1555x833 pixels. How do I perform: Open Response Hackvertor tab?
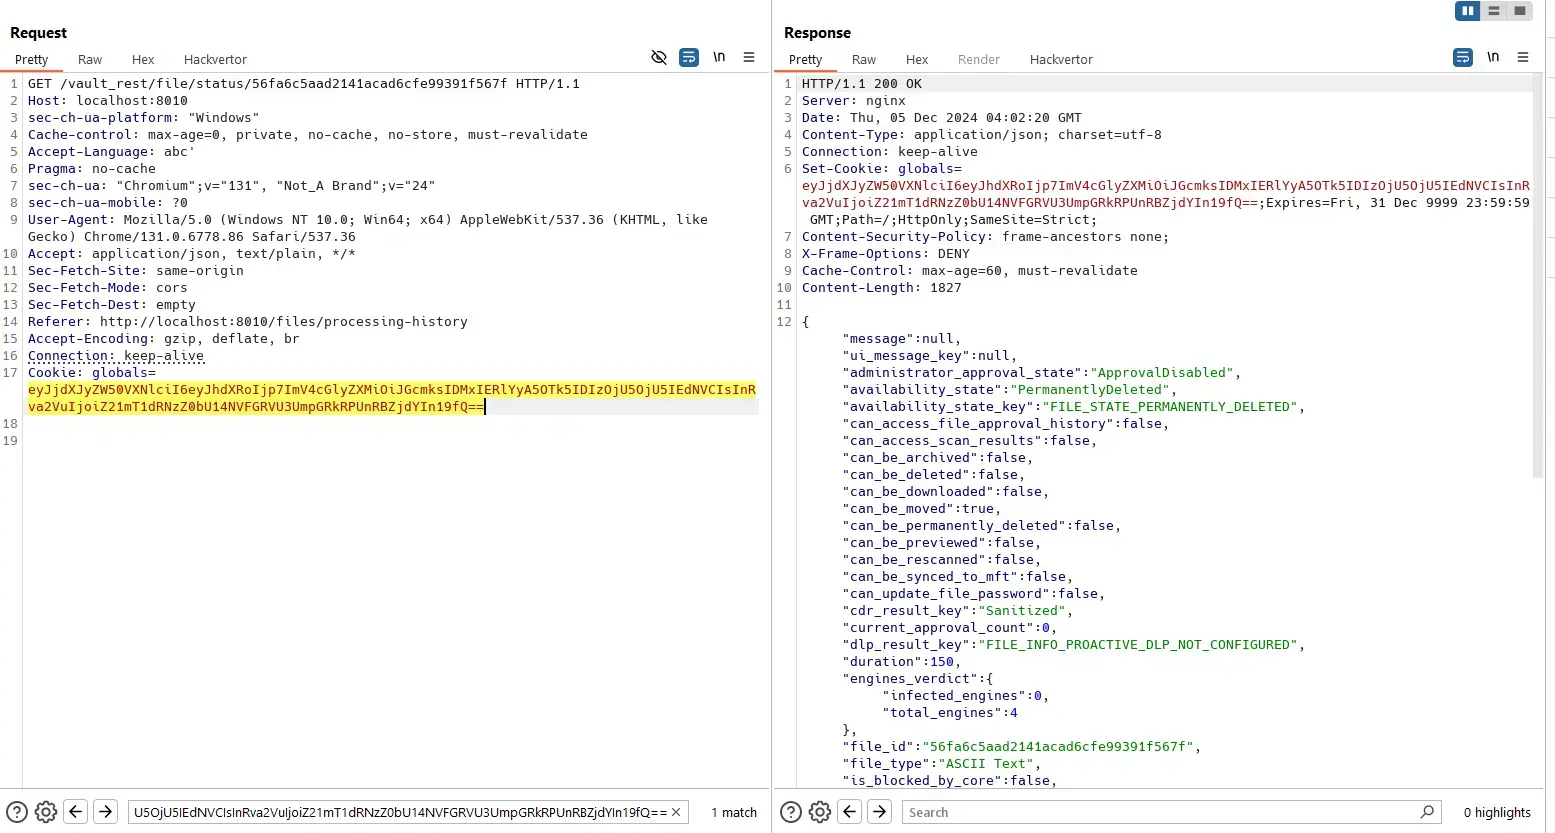pos(1061,60)
